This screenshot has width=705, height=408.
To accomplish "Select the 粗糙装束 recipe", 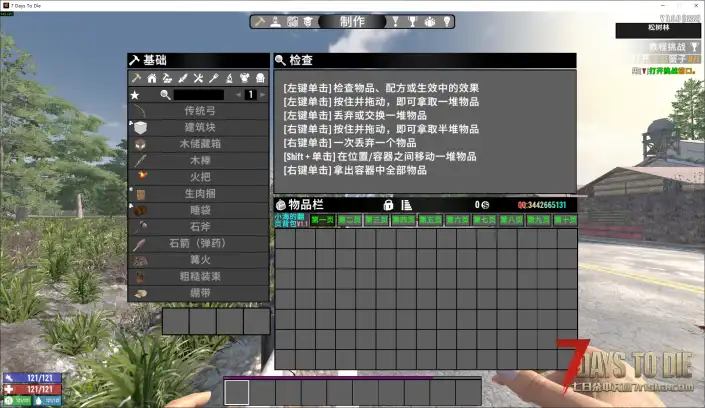I will [x=199, y=277].
